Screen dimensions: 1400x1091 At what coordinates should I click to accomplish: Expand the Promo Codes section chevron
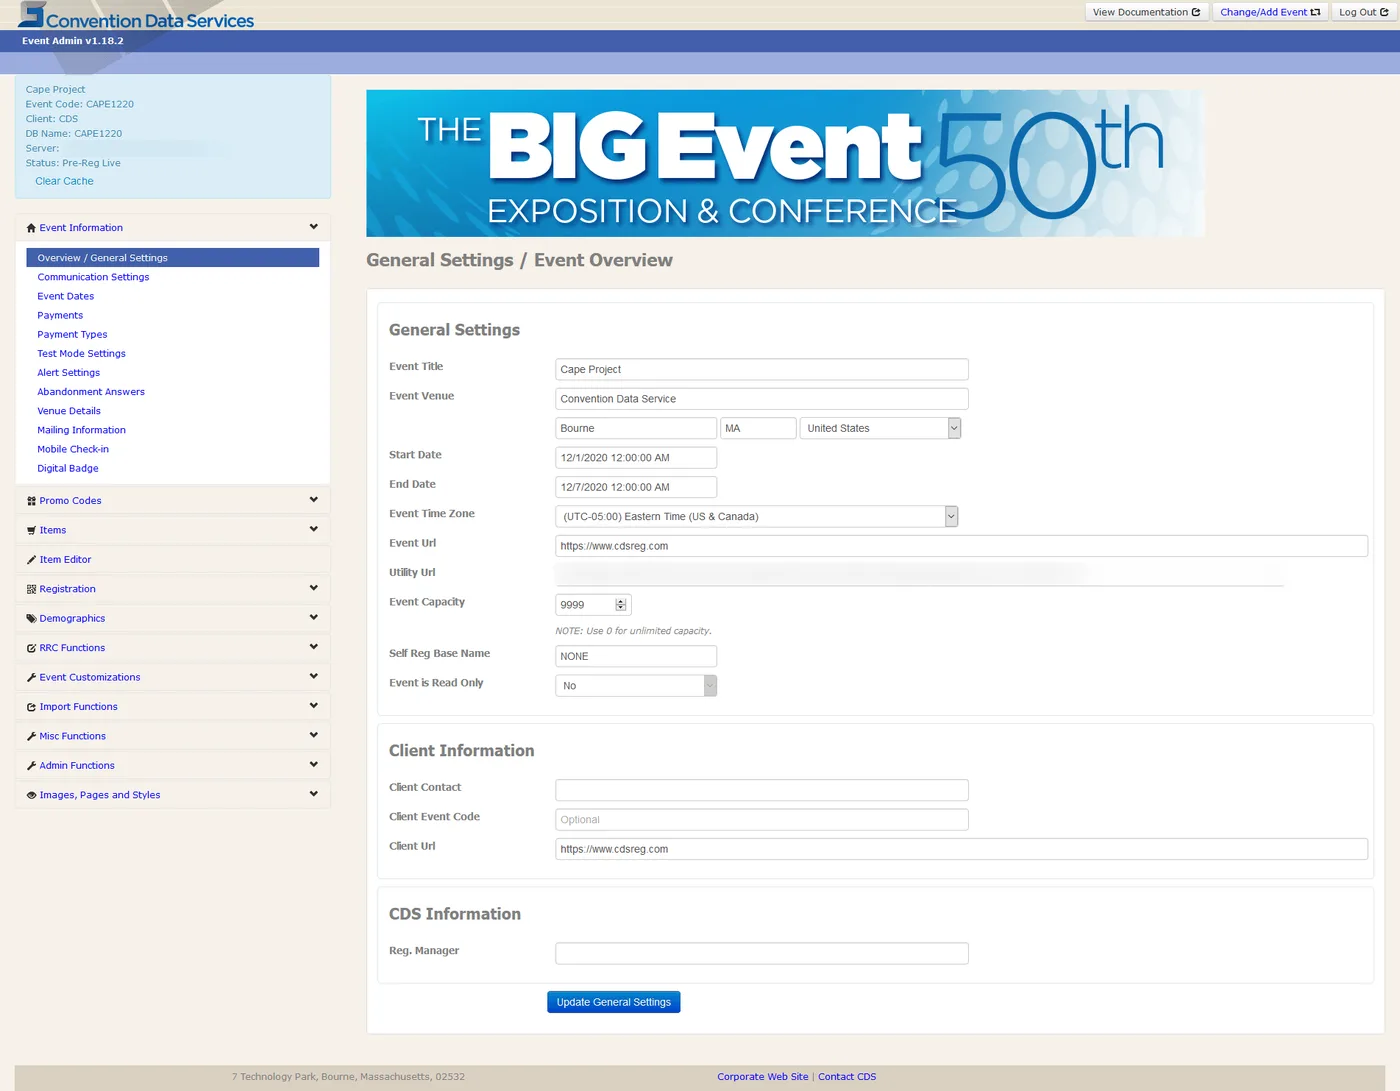coord(313,500)
